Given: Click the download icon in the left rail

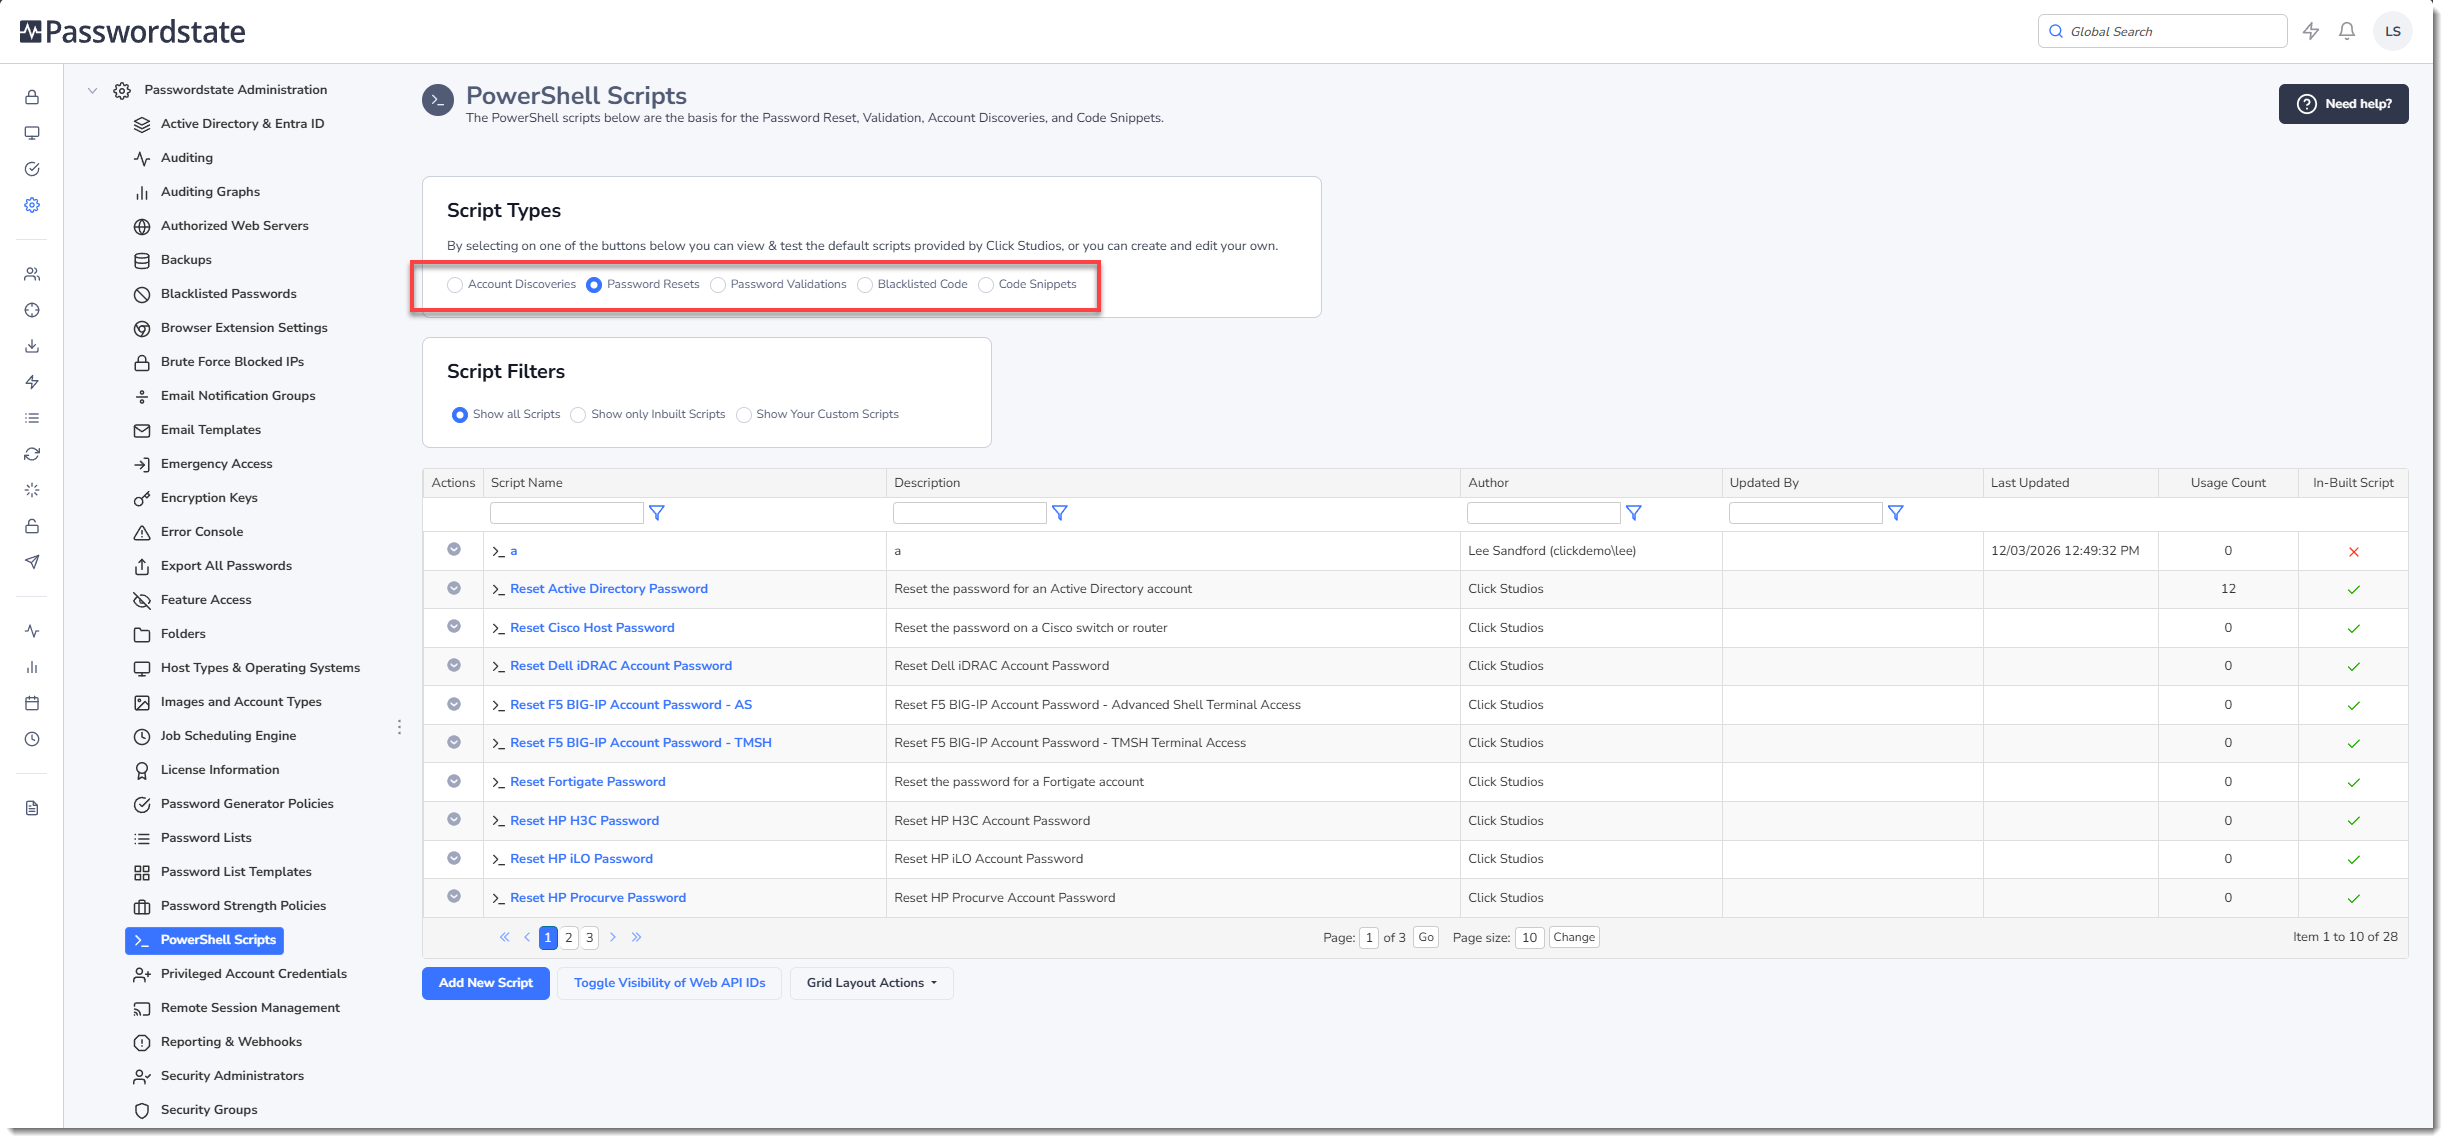Looking at the screenshot, I should coord(32,346).
